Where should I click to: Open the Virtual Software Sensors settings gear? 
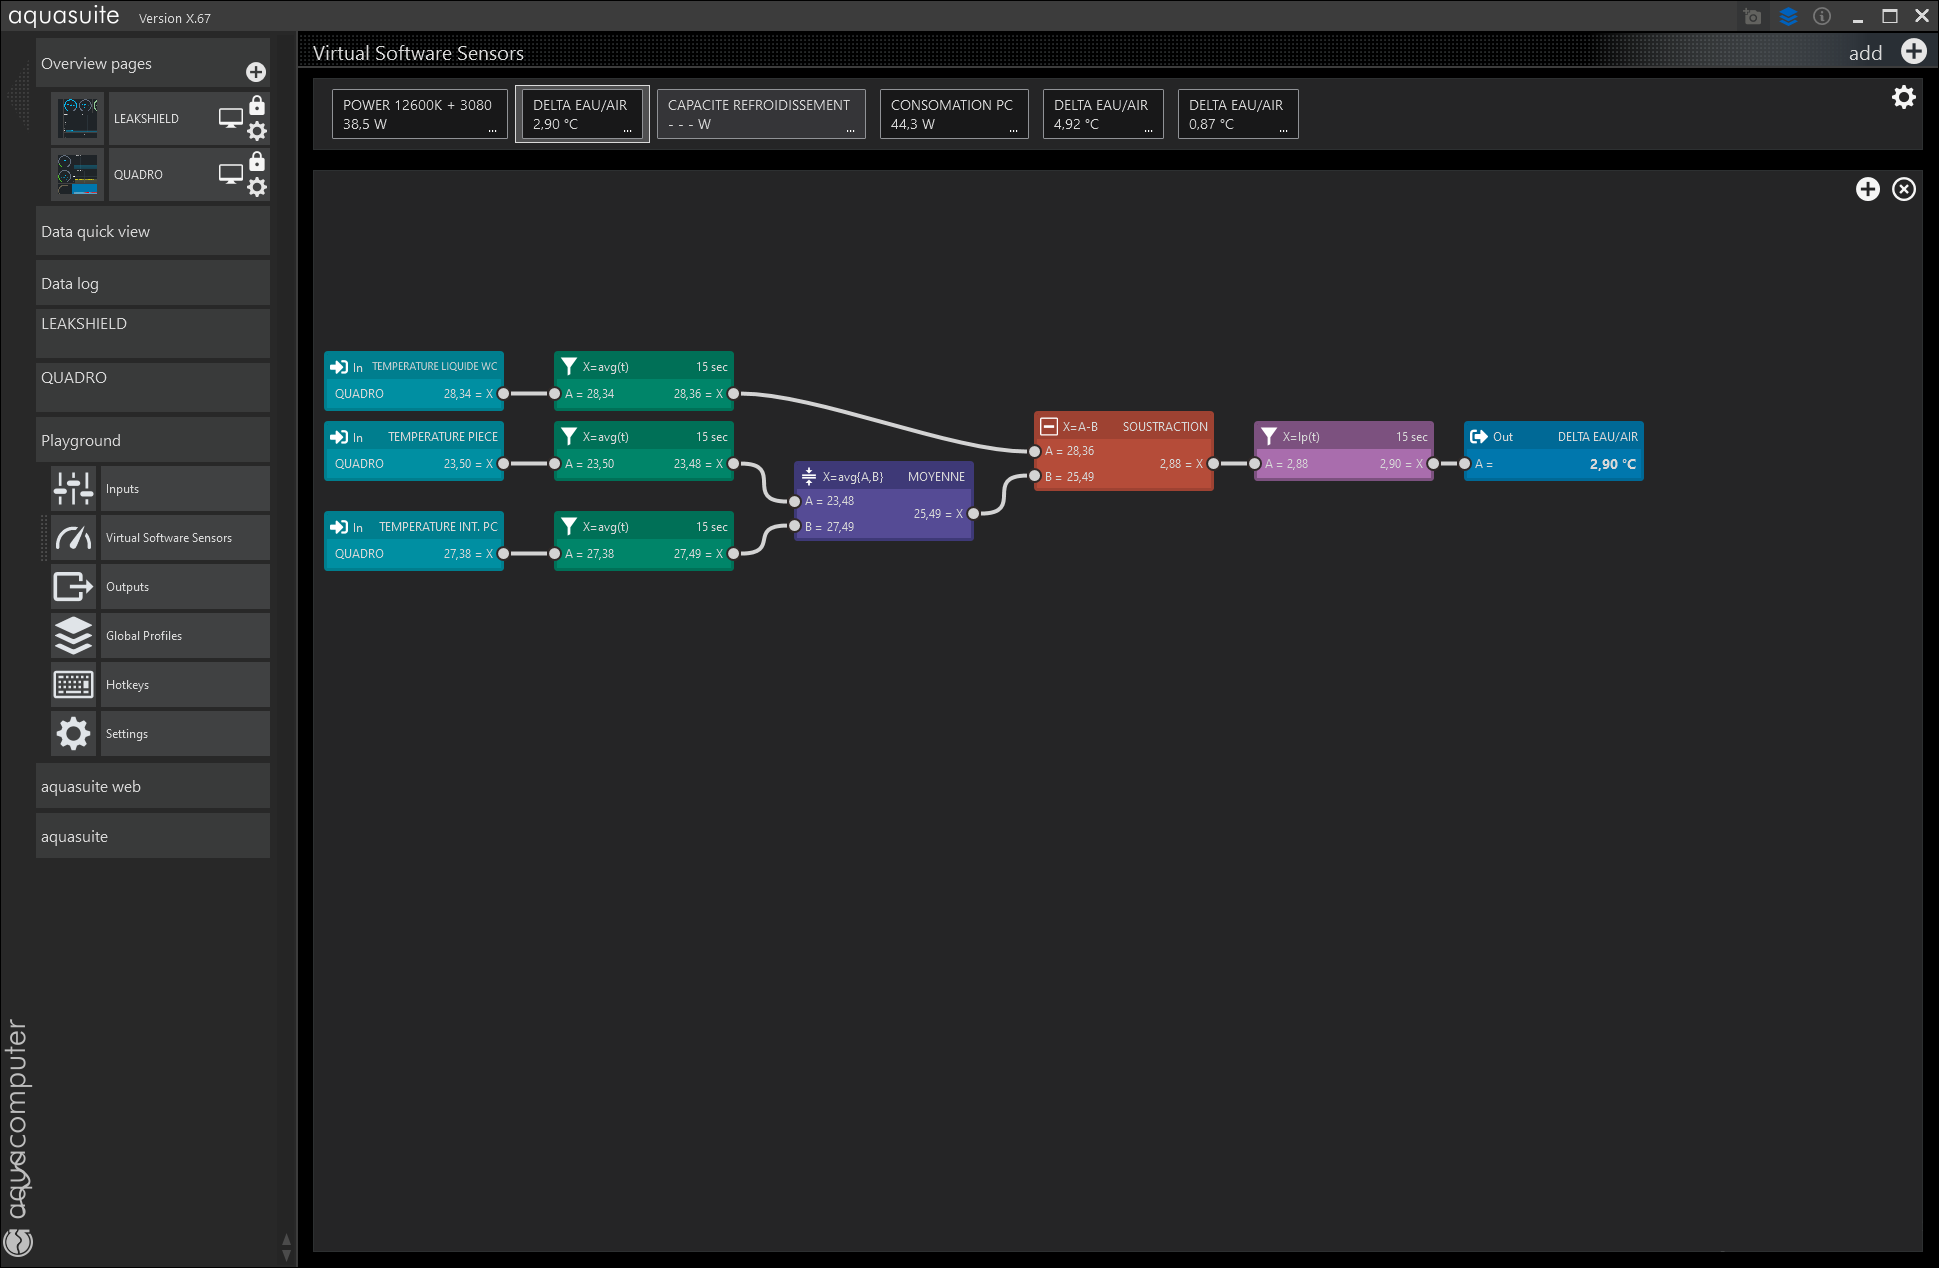coord(1903,97)
